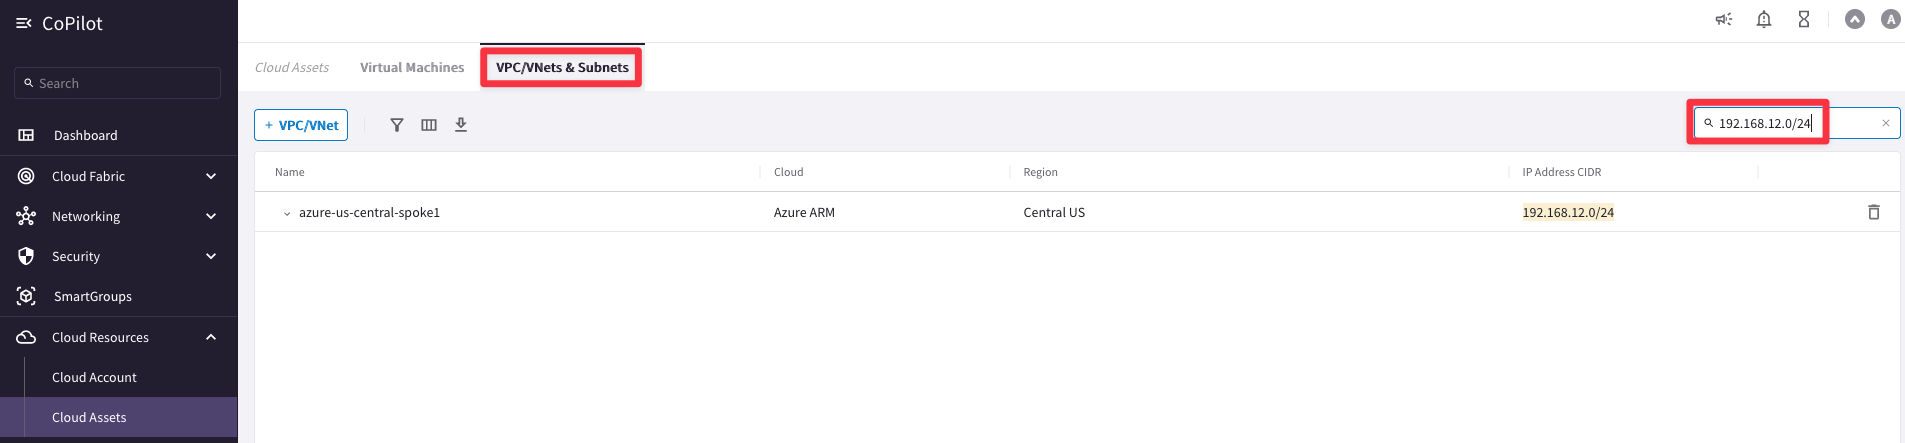Open the column chooser icon
The width and height of the screenshot is (1905, 443).
coord(429,125)
